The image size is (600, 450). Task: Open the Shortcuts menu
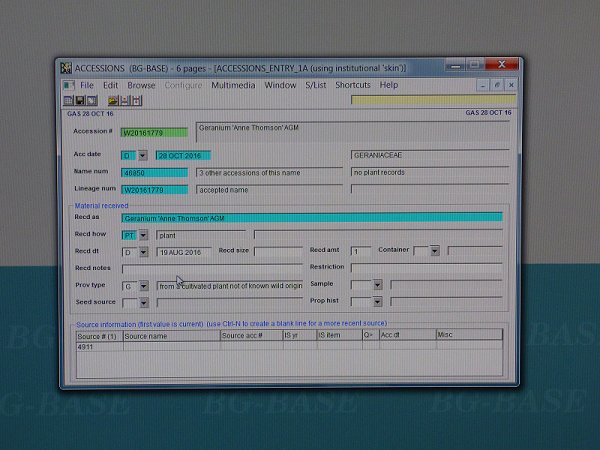pyautogui.click(x=353, y=85)
